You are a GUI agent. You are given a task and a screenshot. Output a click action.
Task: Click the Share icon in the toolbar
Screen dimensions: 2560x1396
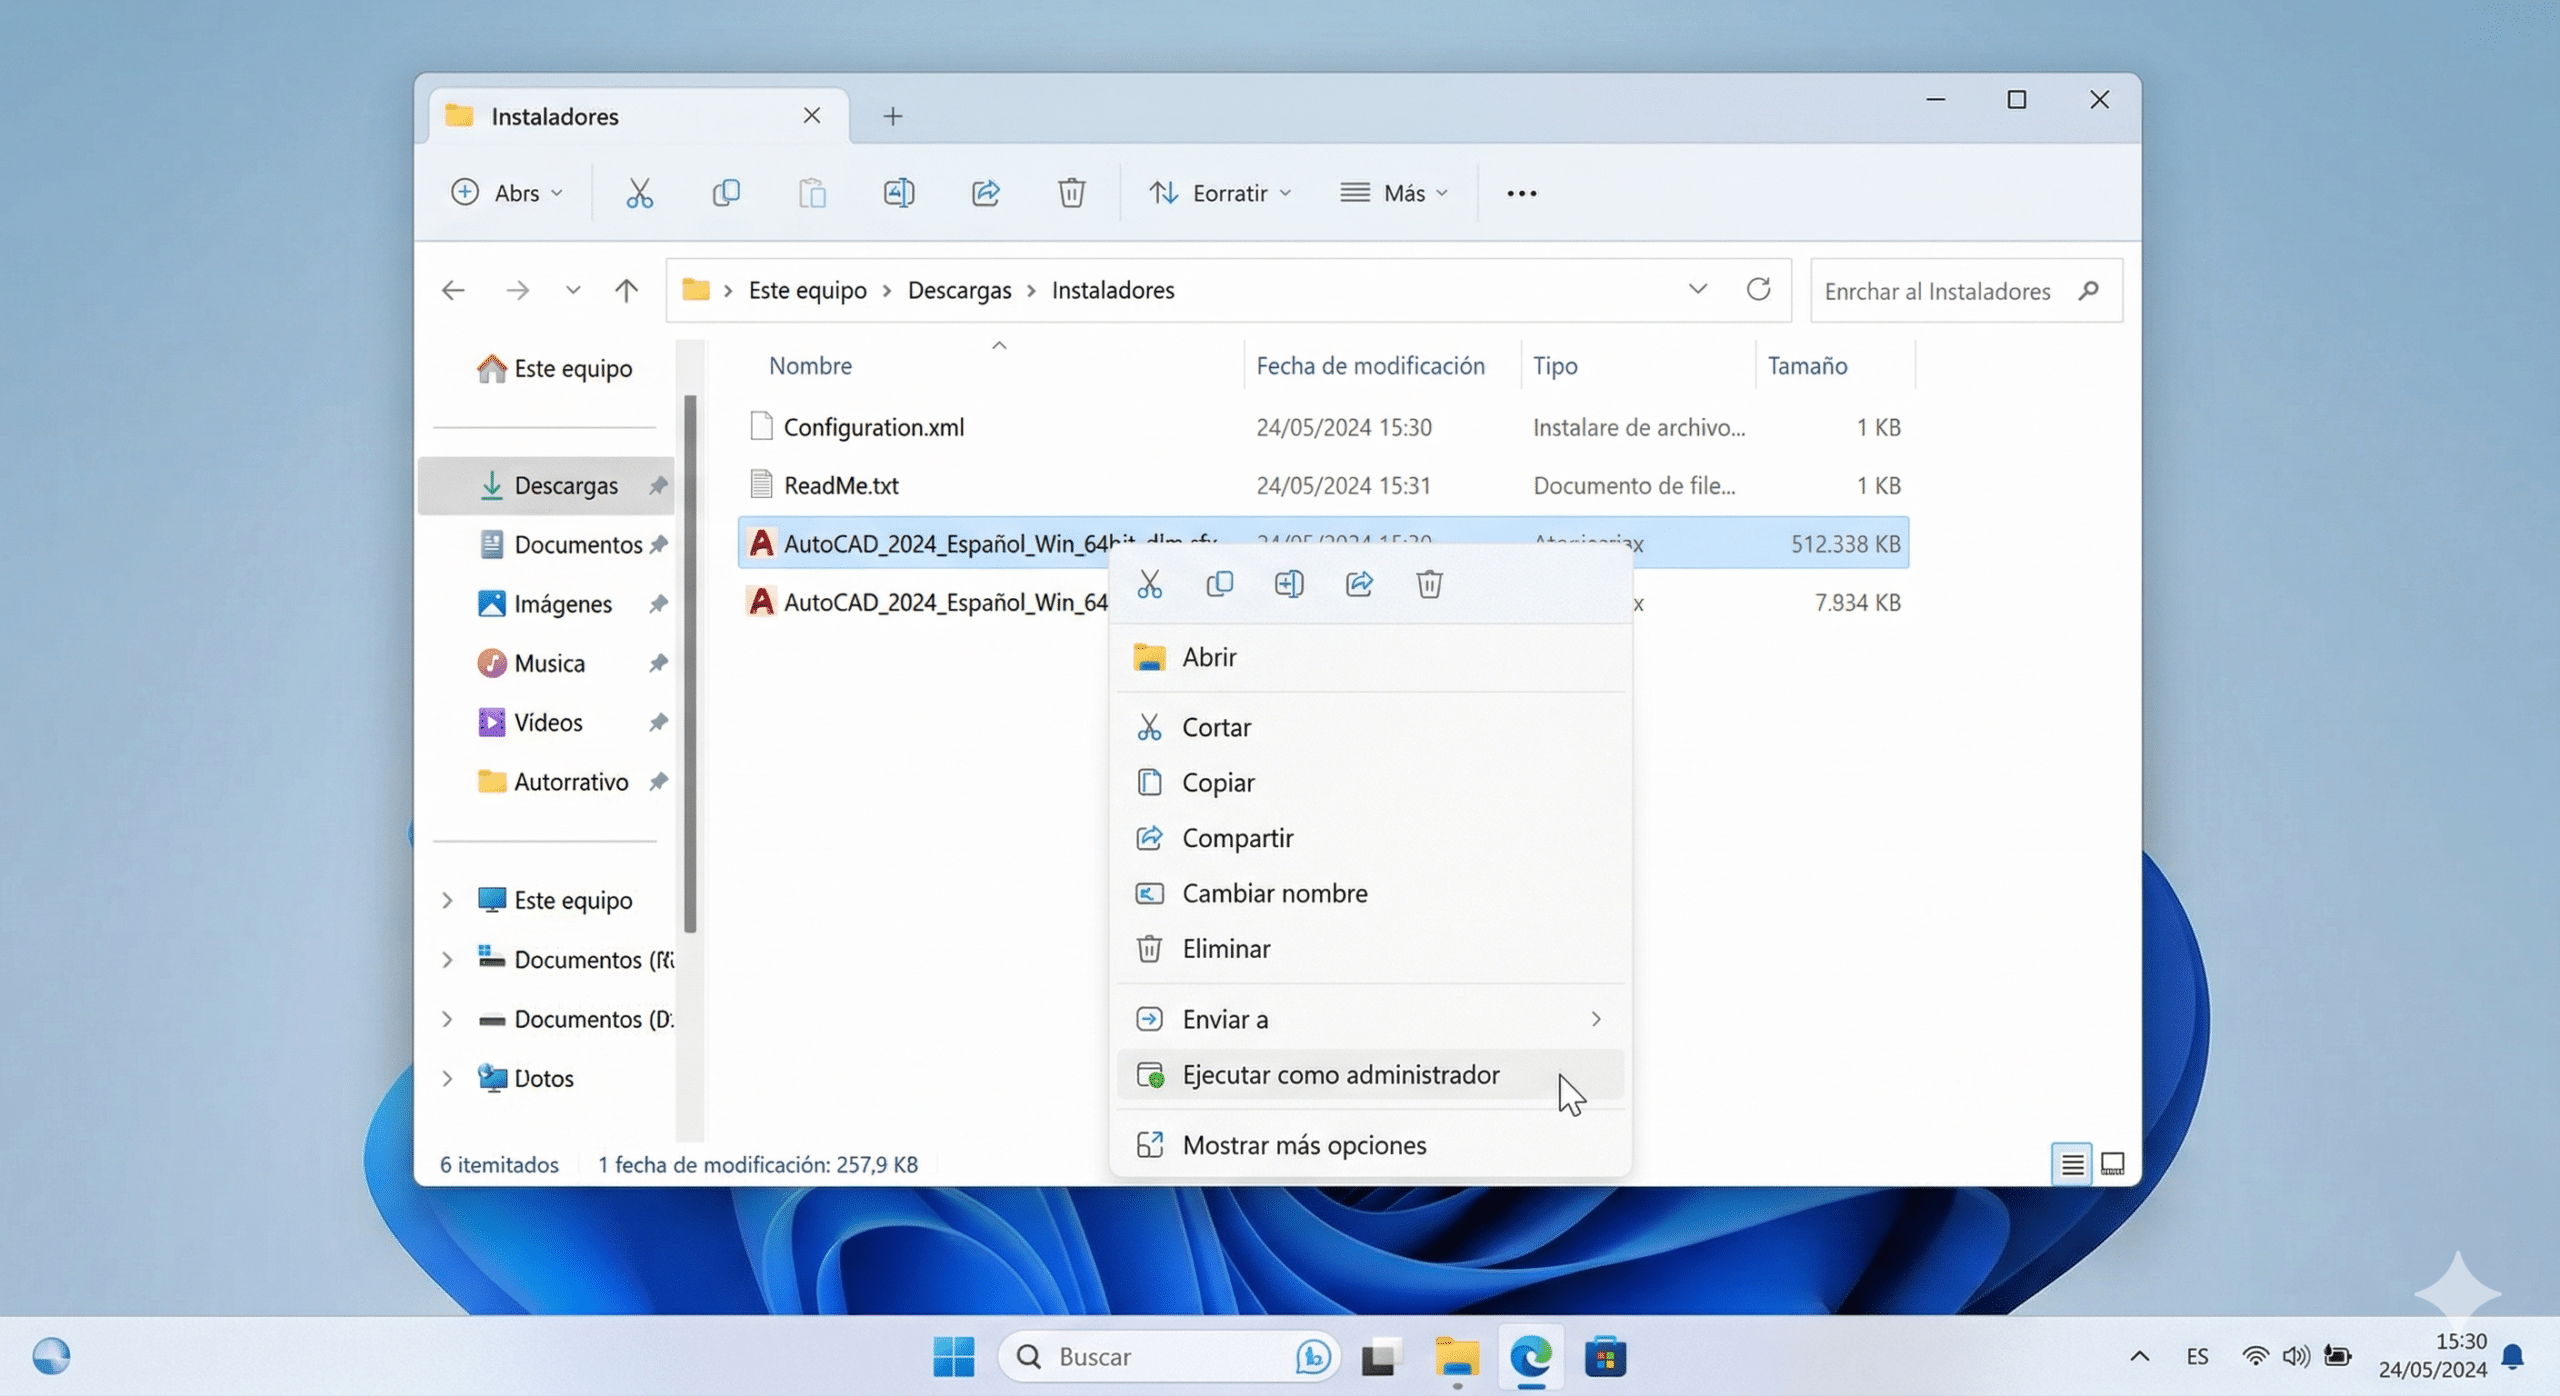pos(985,192)
